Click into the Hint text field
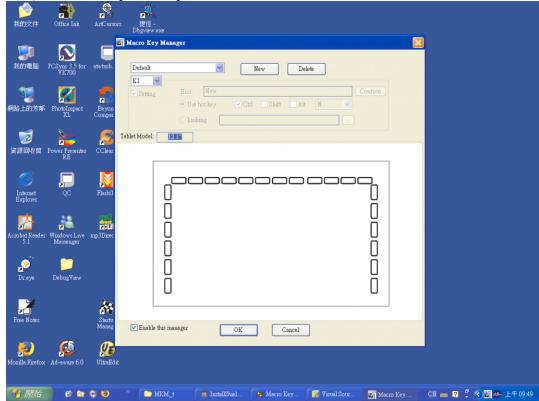 point(278,91)
